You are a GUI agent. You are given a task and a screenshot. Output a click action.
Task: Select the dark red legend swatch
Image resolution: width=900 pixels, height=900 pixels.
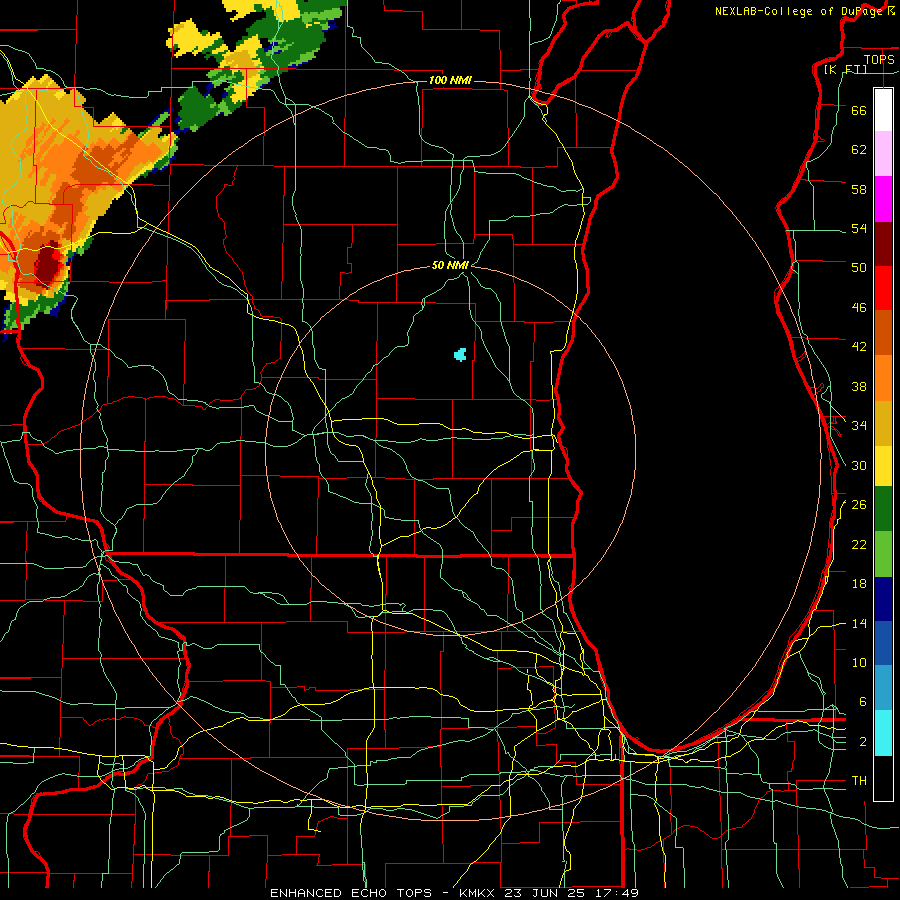(x=883, y=243)
